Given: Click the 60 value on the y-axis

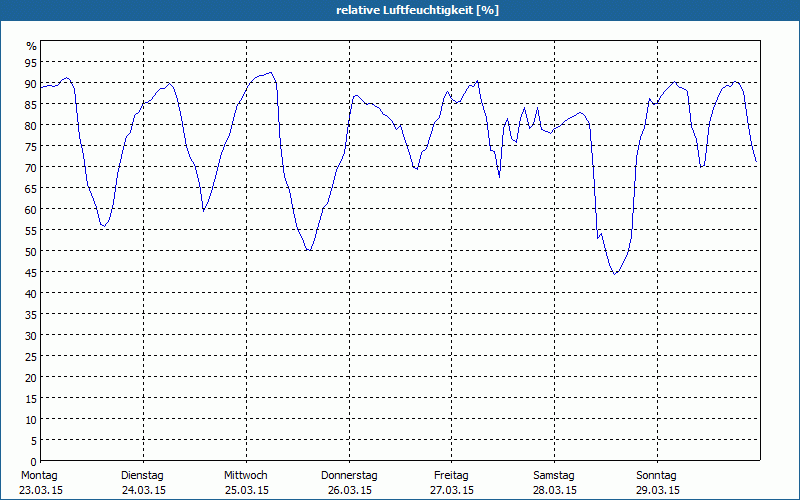Looking at the screenshot, I should tap(31, 210).
